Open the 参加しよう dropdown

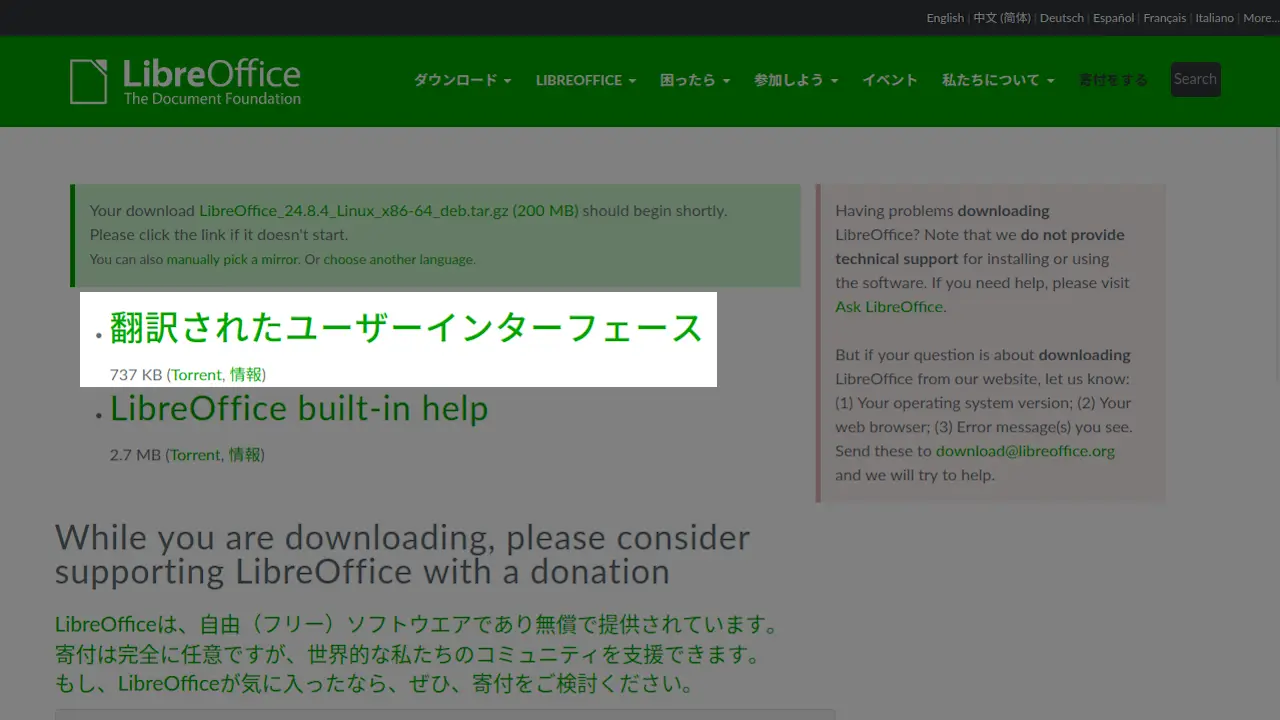[x=795, y=80]
